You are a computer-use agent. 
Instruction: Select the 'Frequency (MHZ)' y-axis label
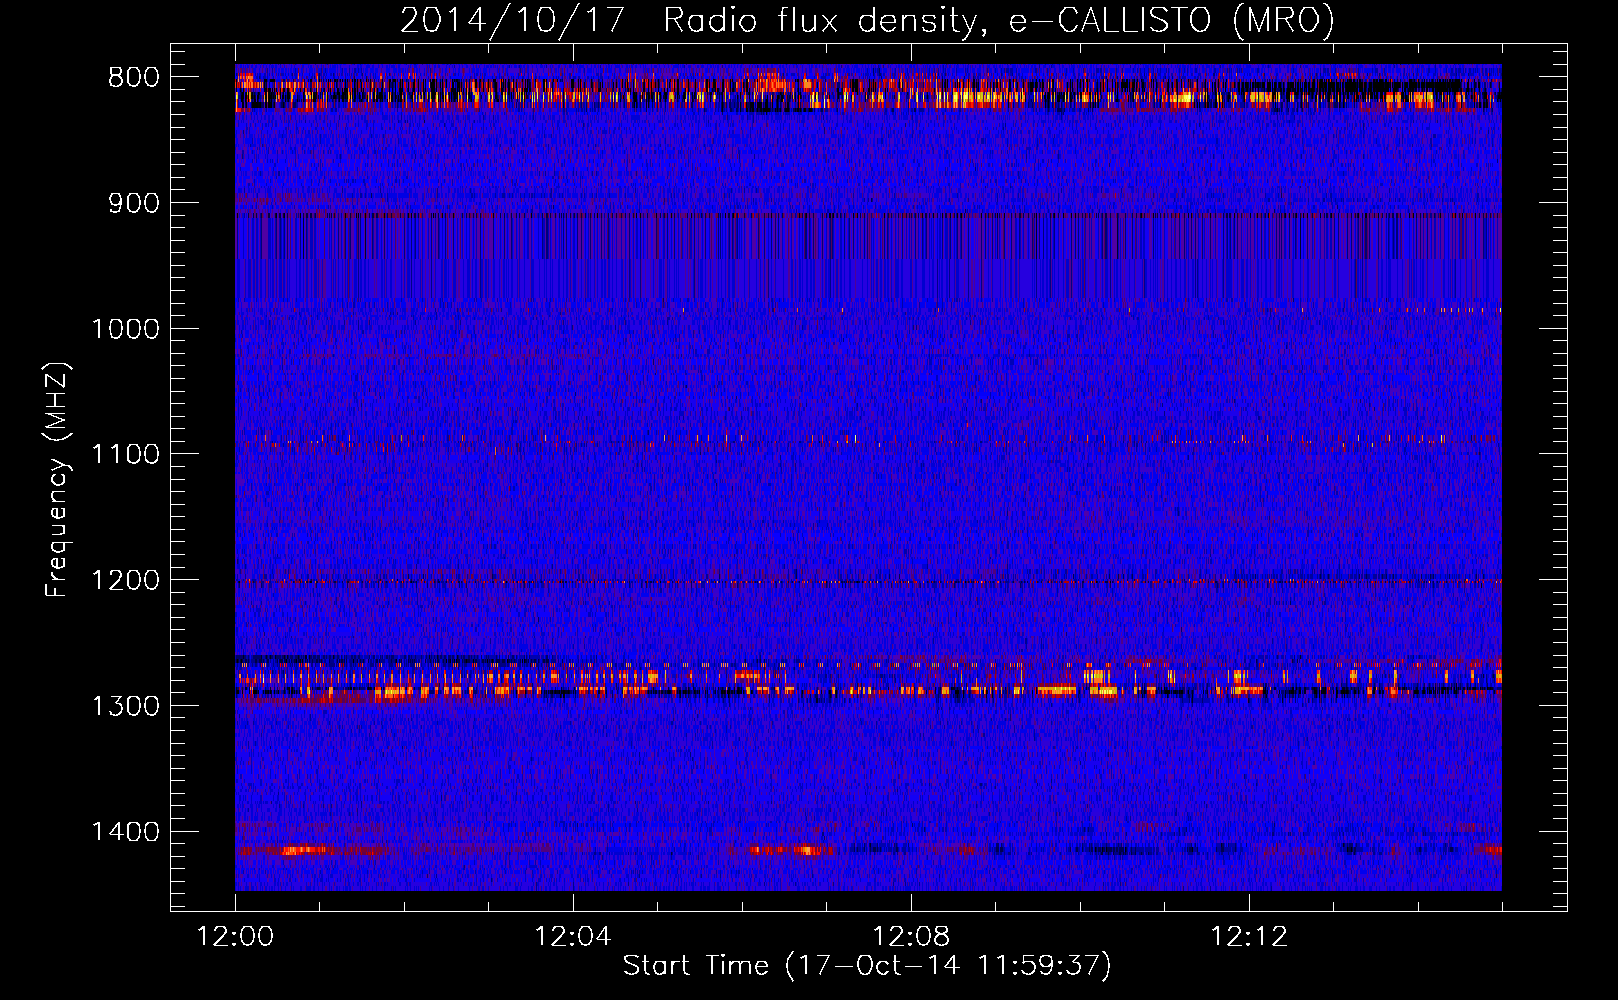57,480
